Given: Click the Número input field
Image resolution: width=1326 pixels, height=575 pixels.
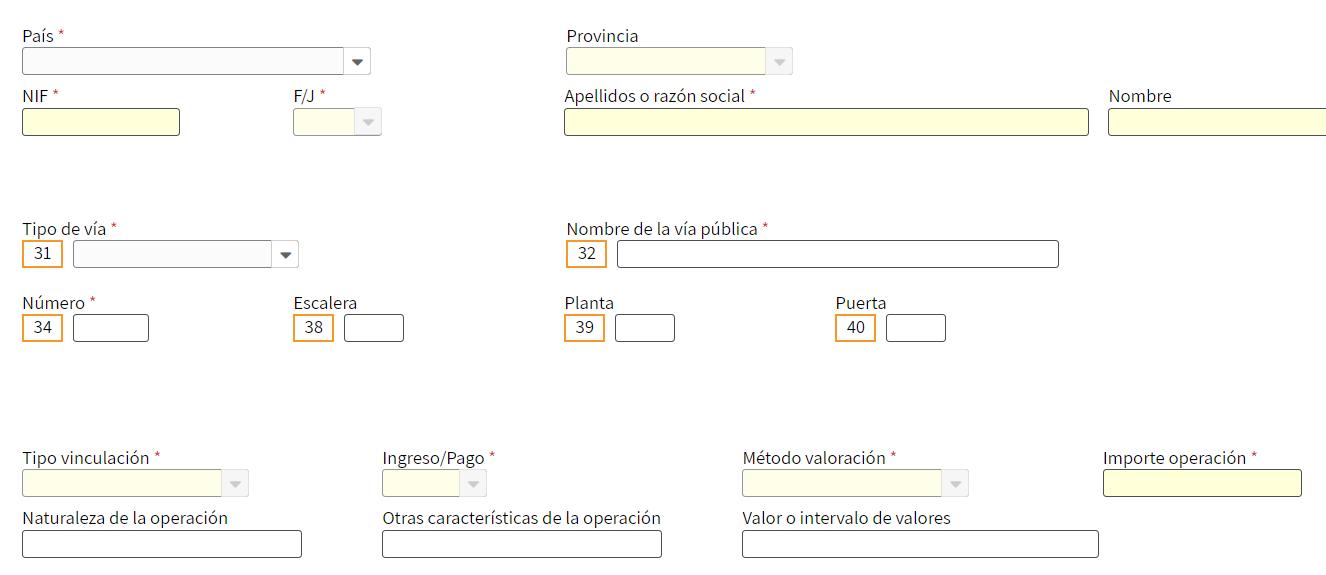Looking at the screenshot, I should point(111,328).
